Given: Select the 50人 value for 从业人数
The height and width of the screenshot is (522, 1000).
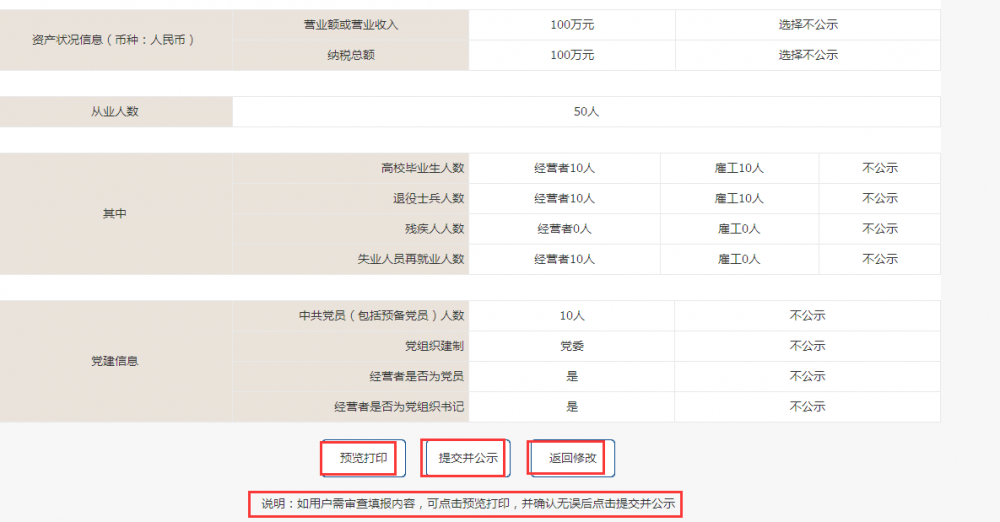Looking at the screenshot, I should point(586,111).
